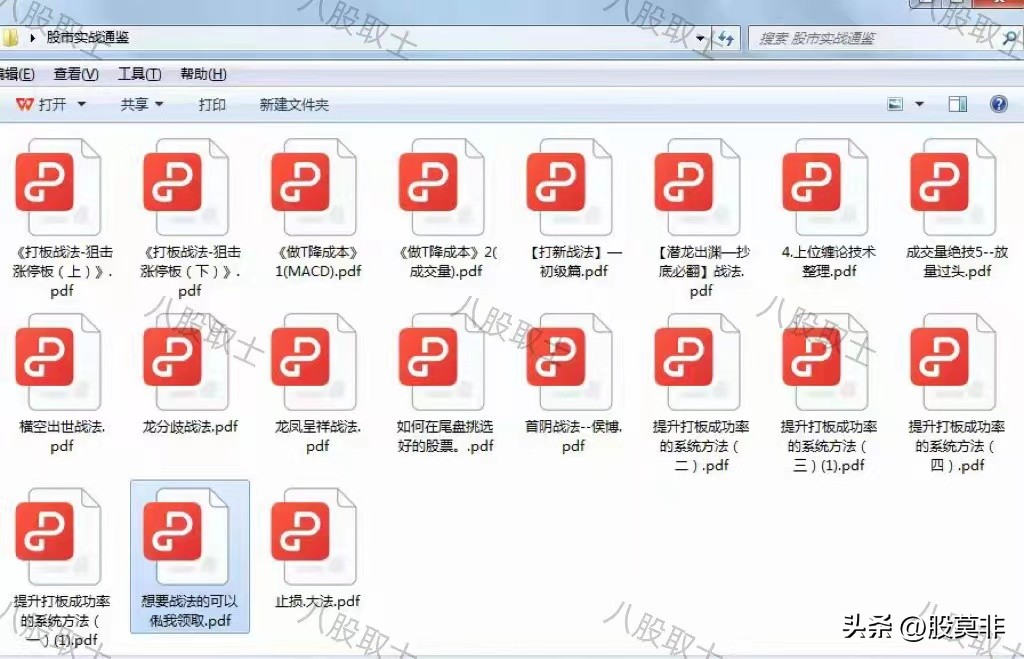The width and height of the screenshot is (1024, 659).
Task: Open the 工具(T) menu
Action: (x=139, y=73)
